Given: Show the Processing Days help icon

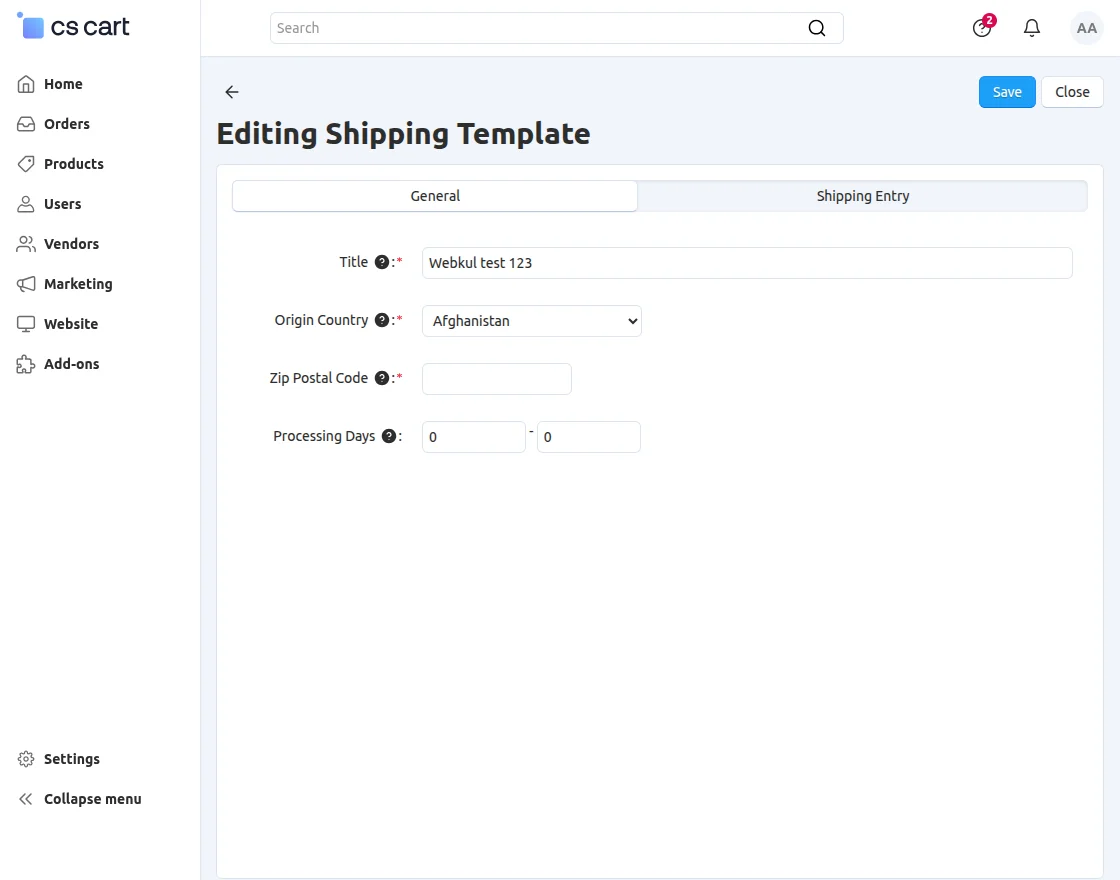Looking at the screenshot, I should click(x=389, y=436).
